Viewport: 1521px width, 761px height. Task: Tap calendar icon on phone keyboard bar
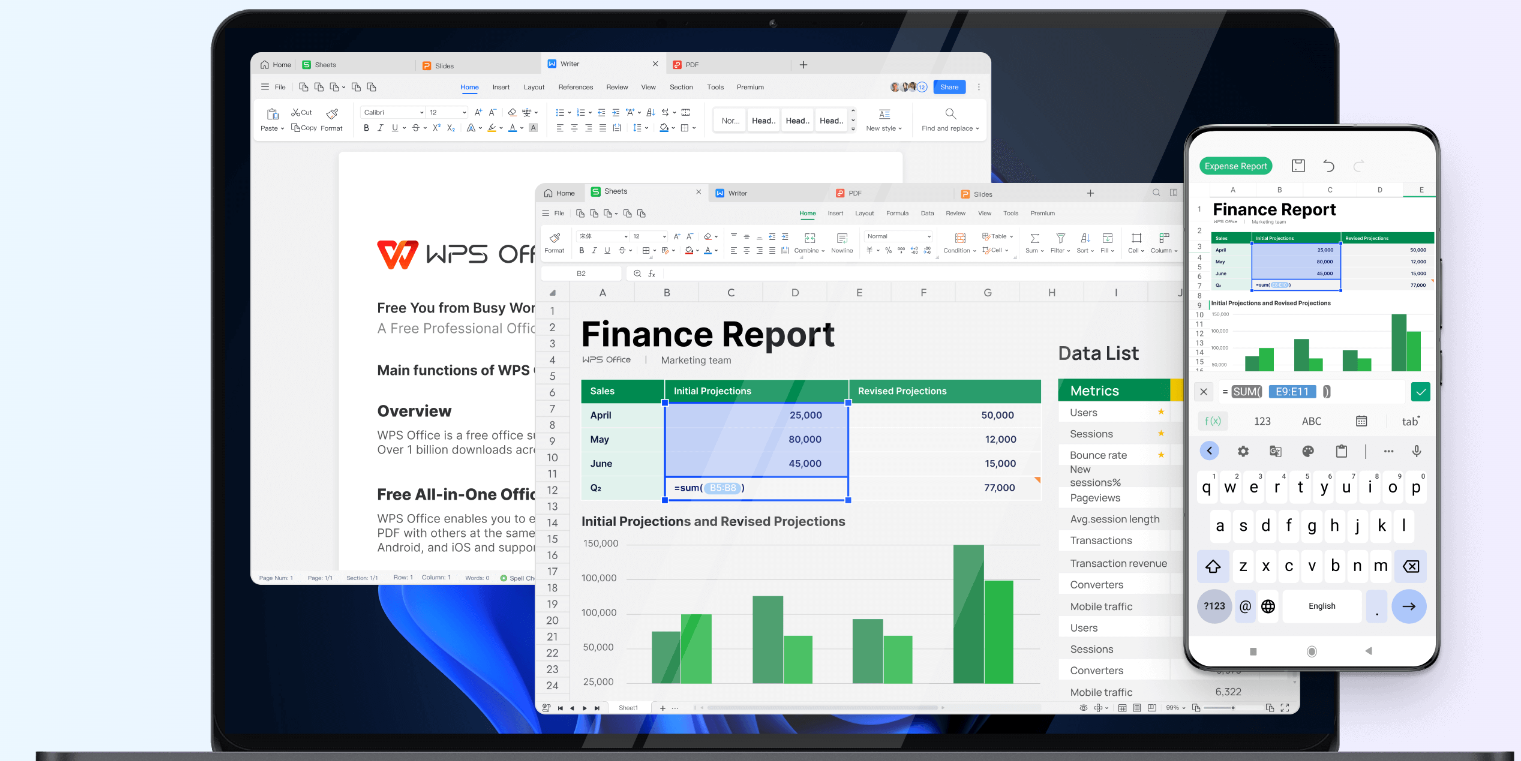point(1361,421)
